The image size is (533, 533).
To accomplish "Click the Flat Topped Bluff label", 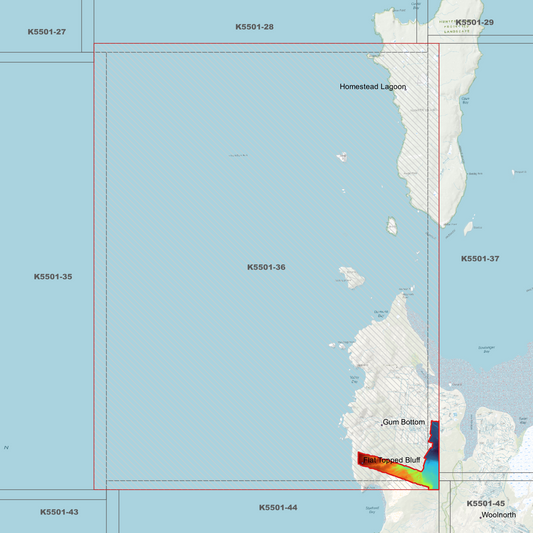I will 392,460.
